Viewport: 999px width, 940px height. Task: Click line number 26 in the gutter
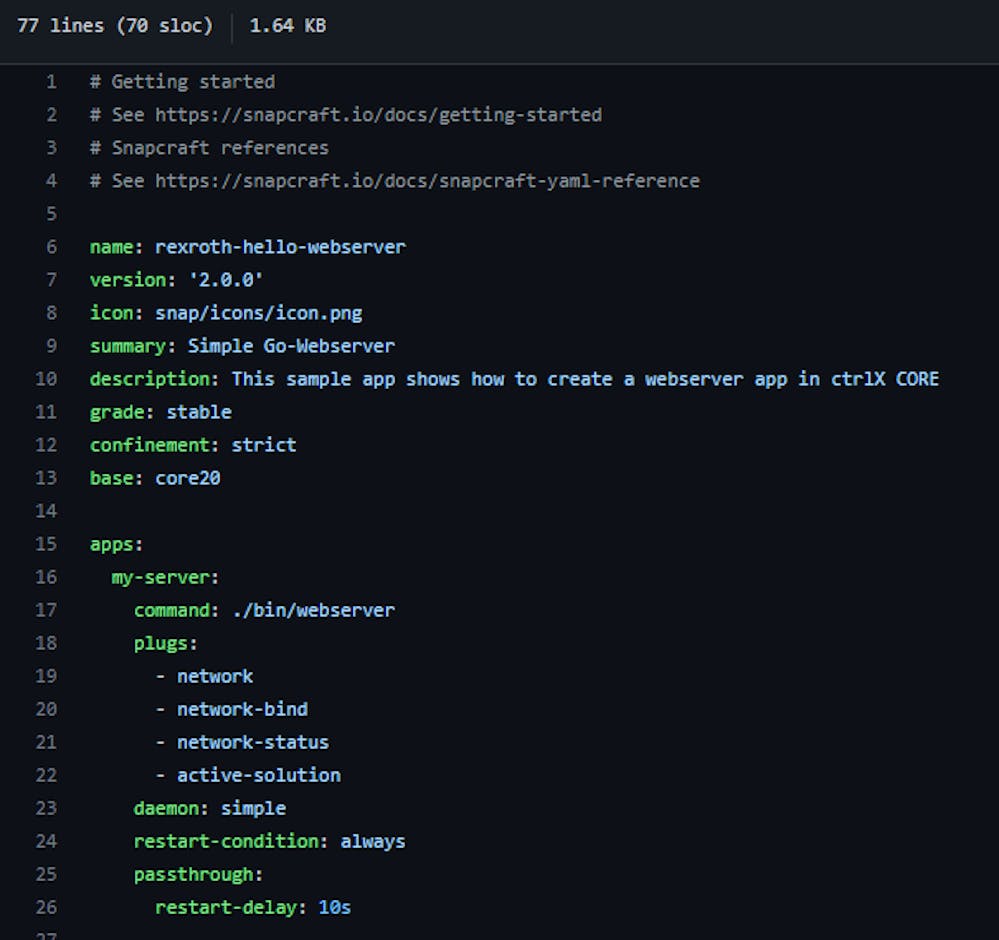point(46,907)
